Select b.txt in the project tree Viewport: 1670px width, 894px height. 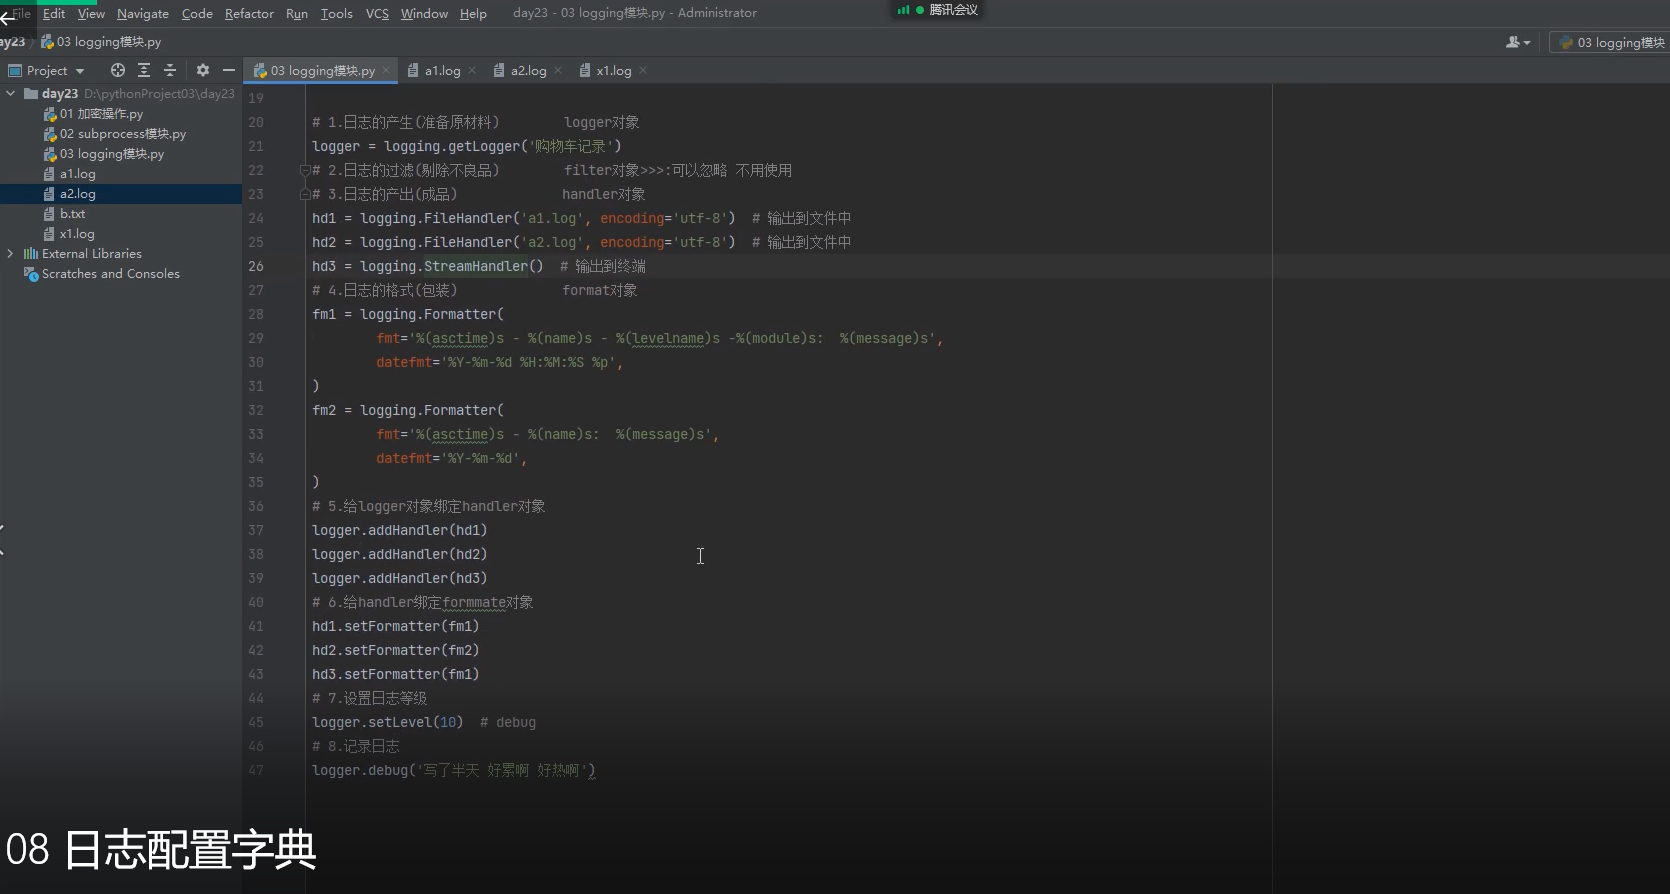[72, 214]
